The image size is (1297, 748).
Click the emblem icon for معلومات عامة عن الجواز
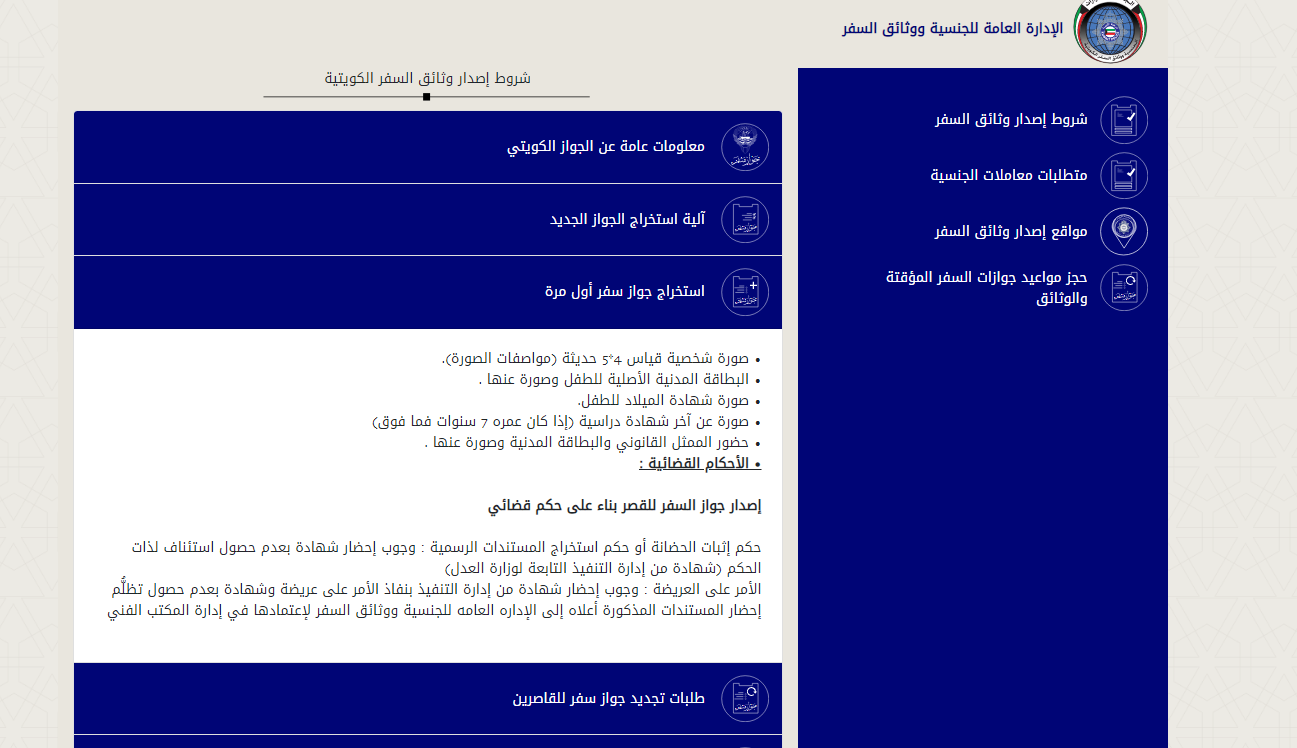[x=744, y=147]
